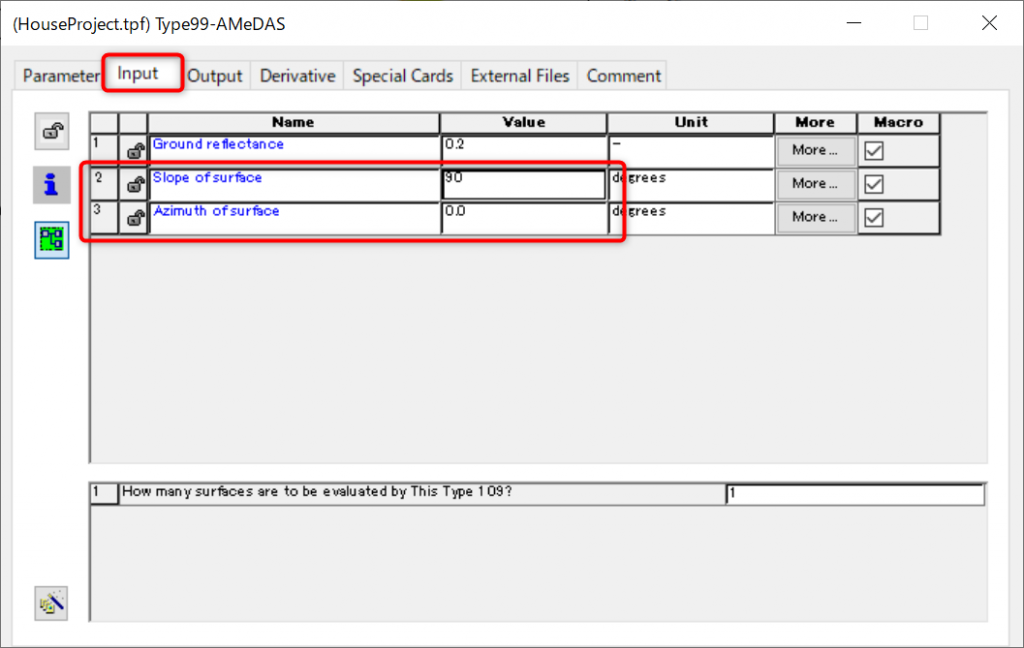Click More button for Slope of surface
1024x648 pixels.
click(815, 184)
